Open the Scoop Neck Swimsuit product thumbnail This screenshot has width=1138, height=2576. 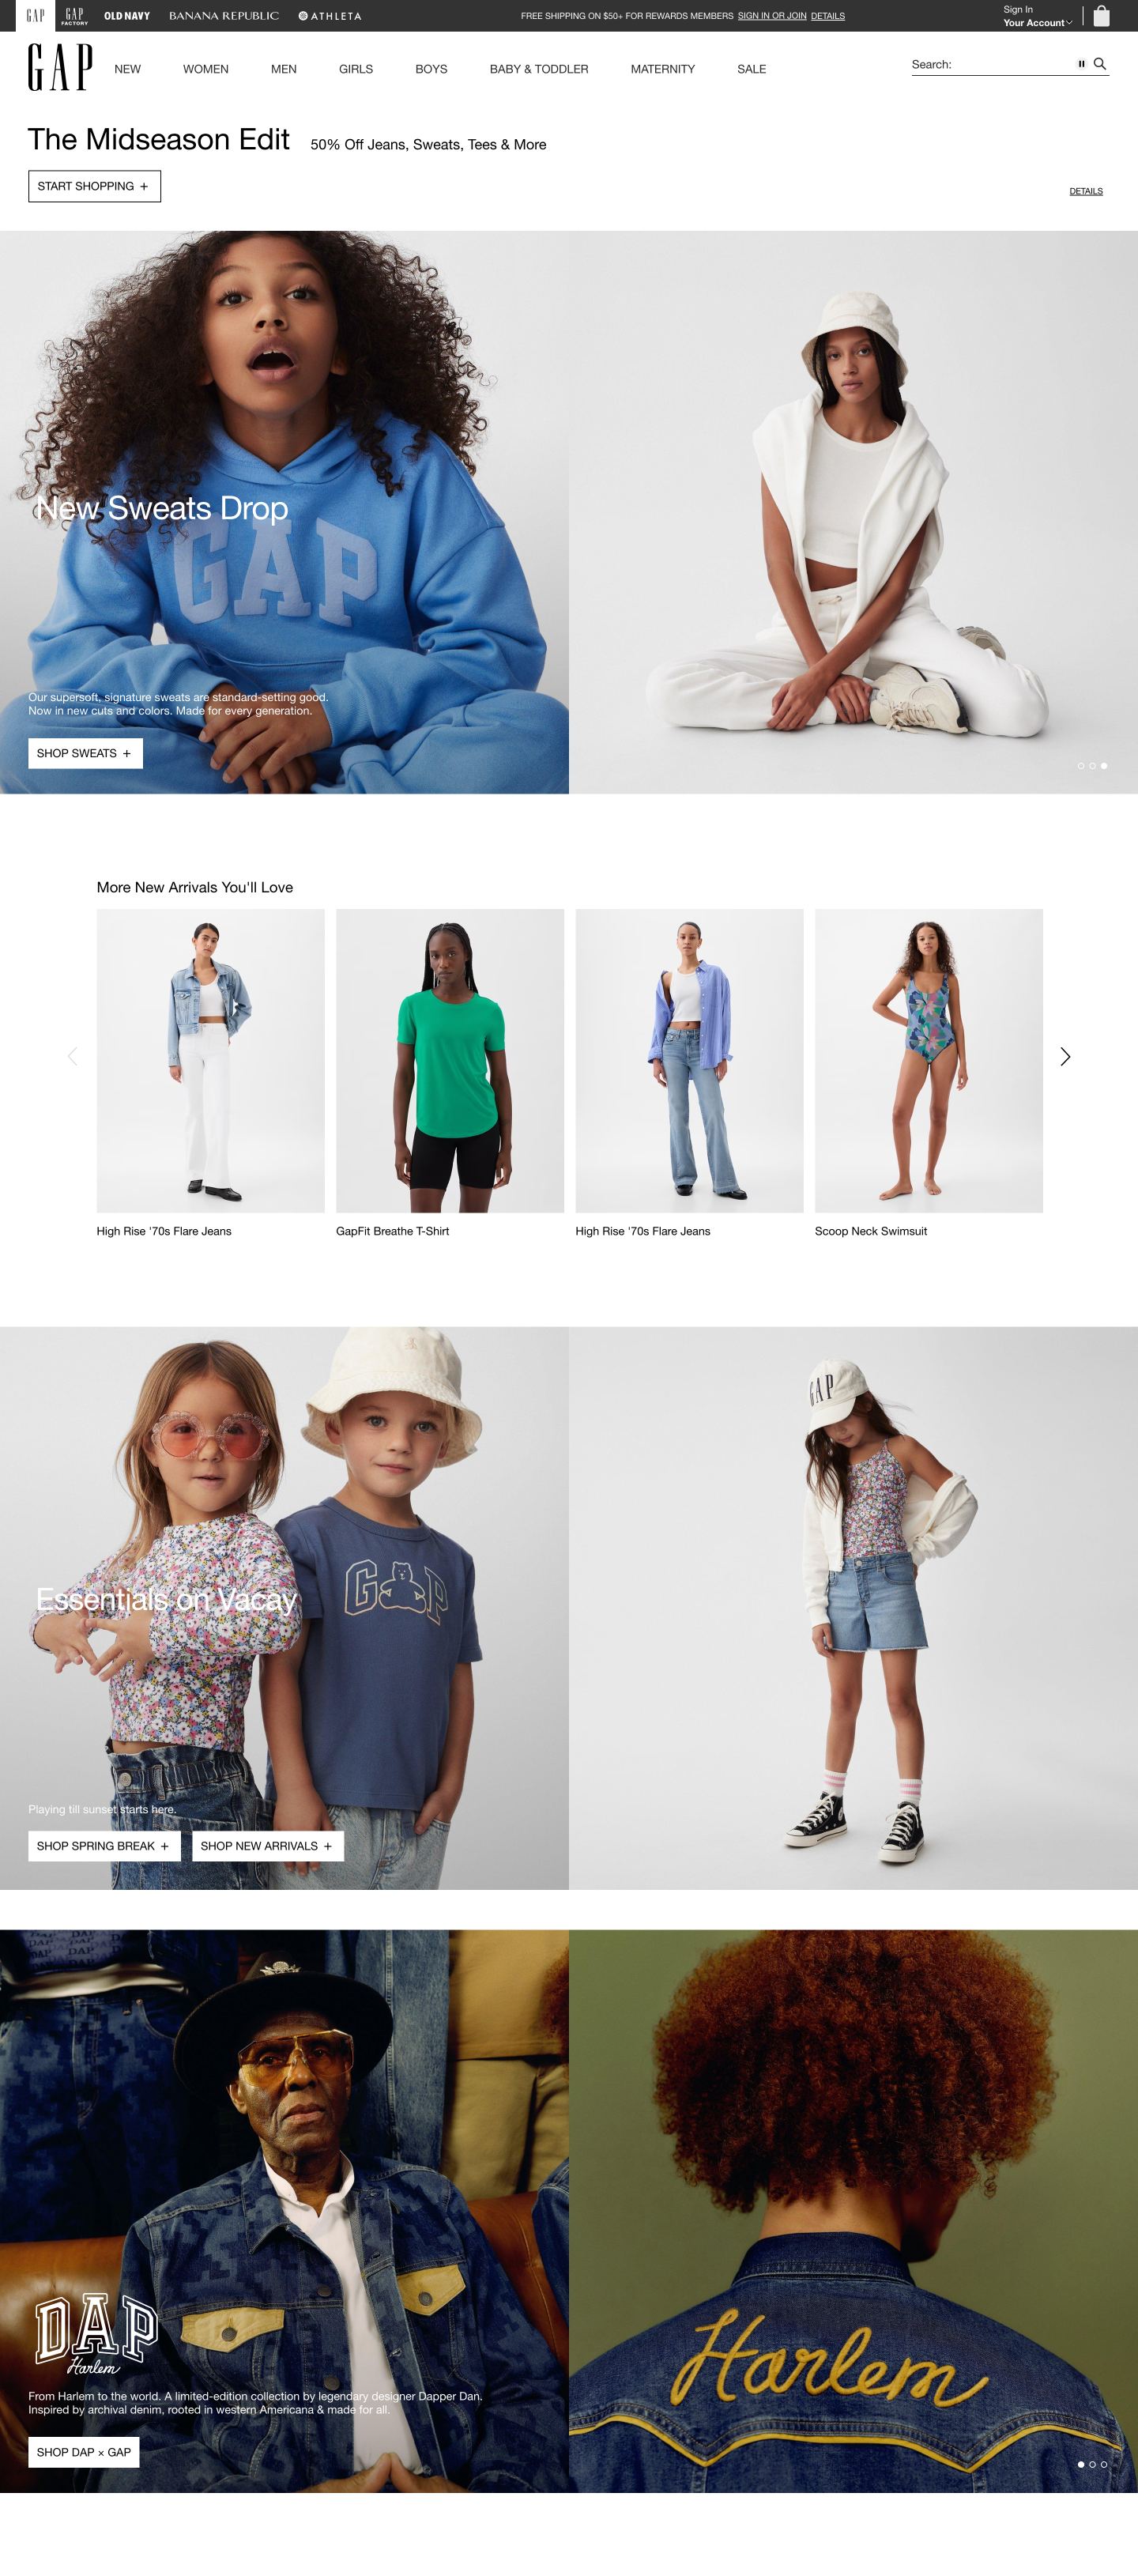click(x=929, y=1061)
